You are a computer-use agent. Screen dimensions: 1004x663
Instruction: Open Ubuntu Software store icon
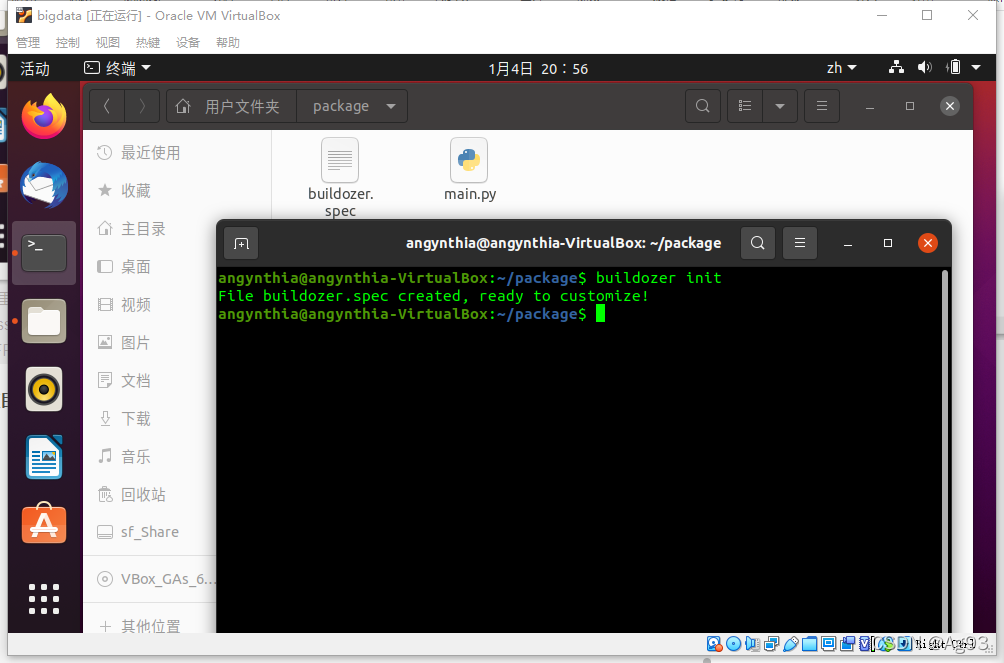click(44, 523)
